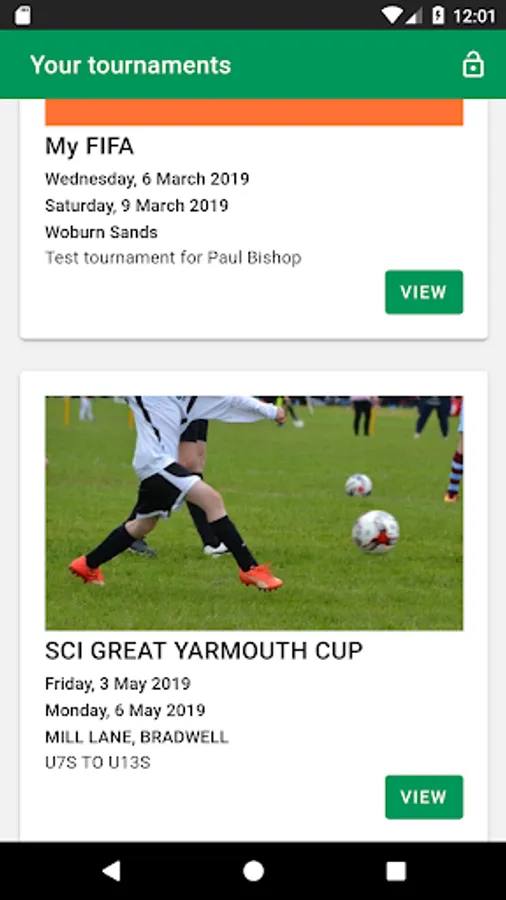Tap Android home circle button
The image size is (506, 900).
253,871
